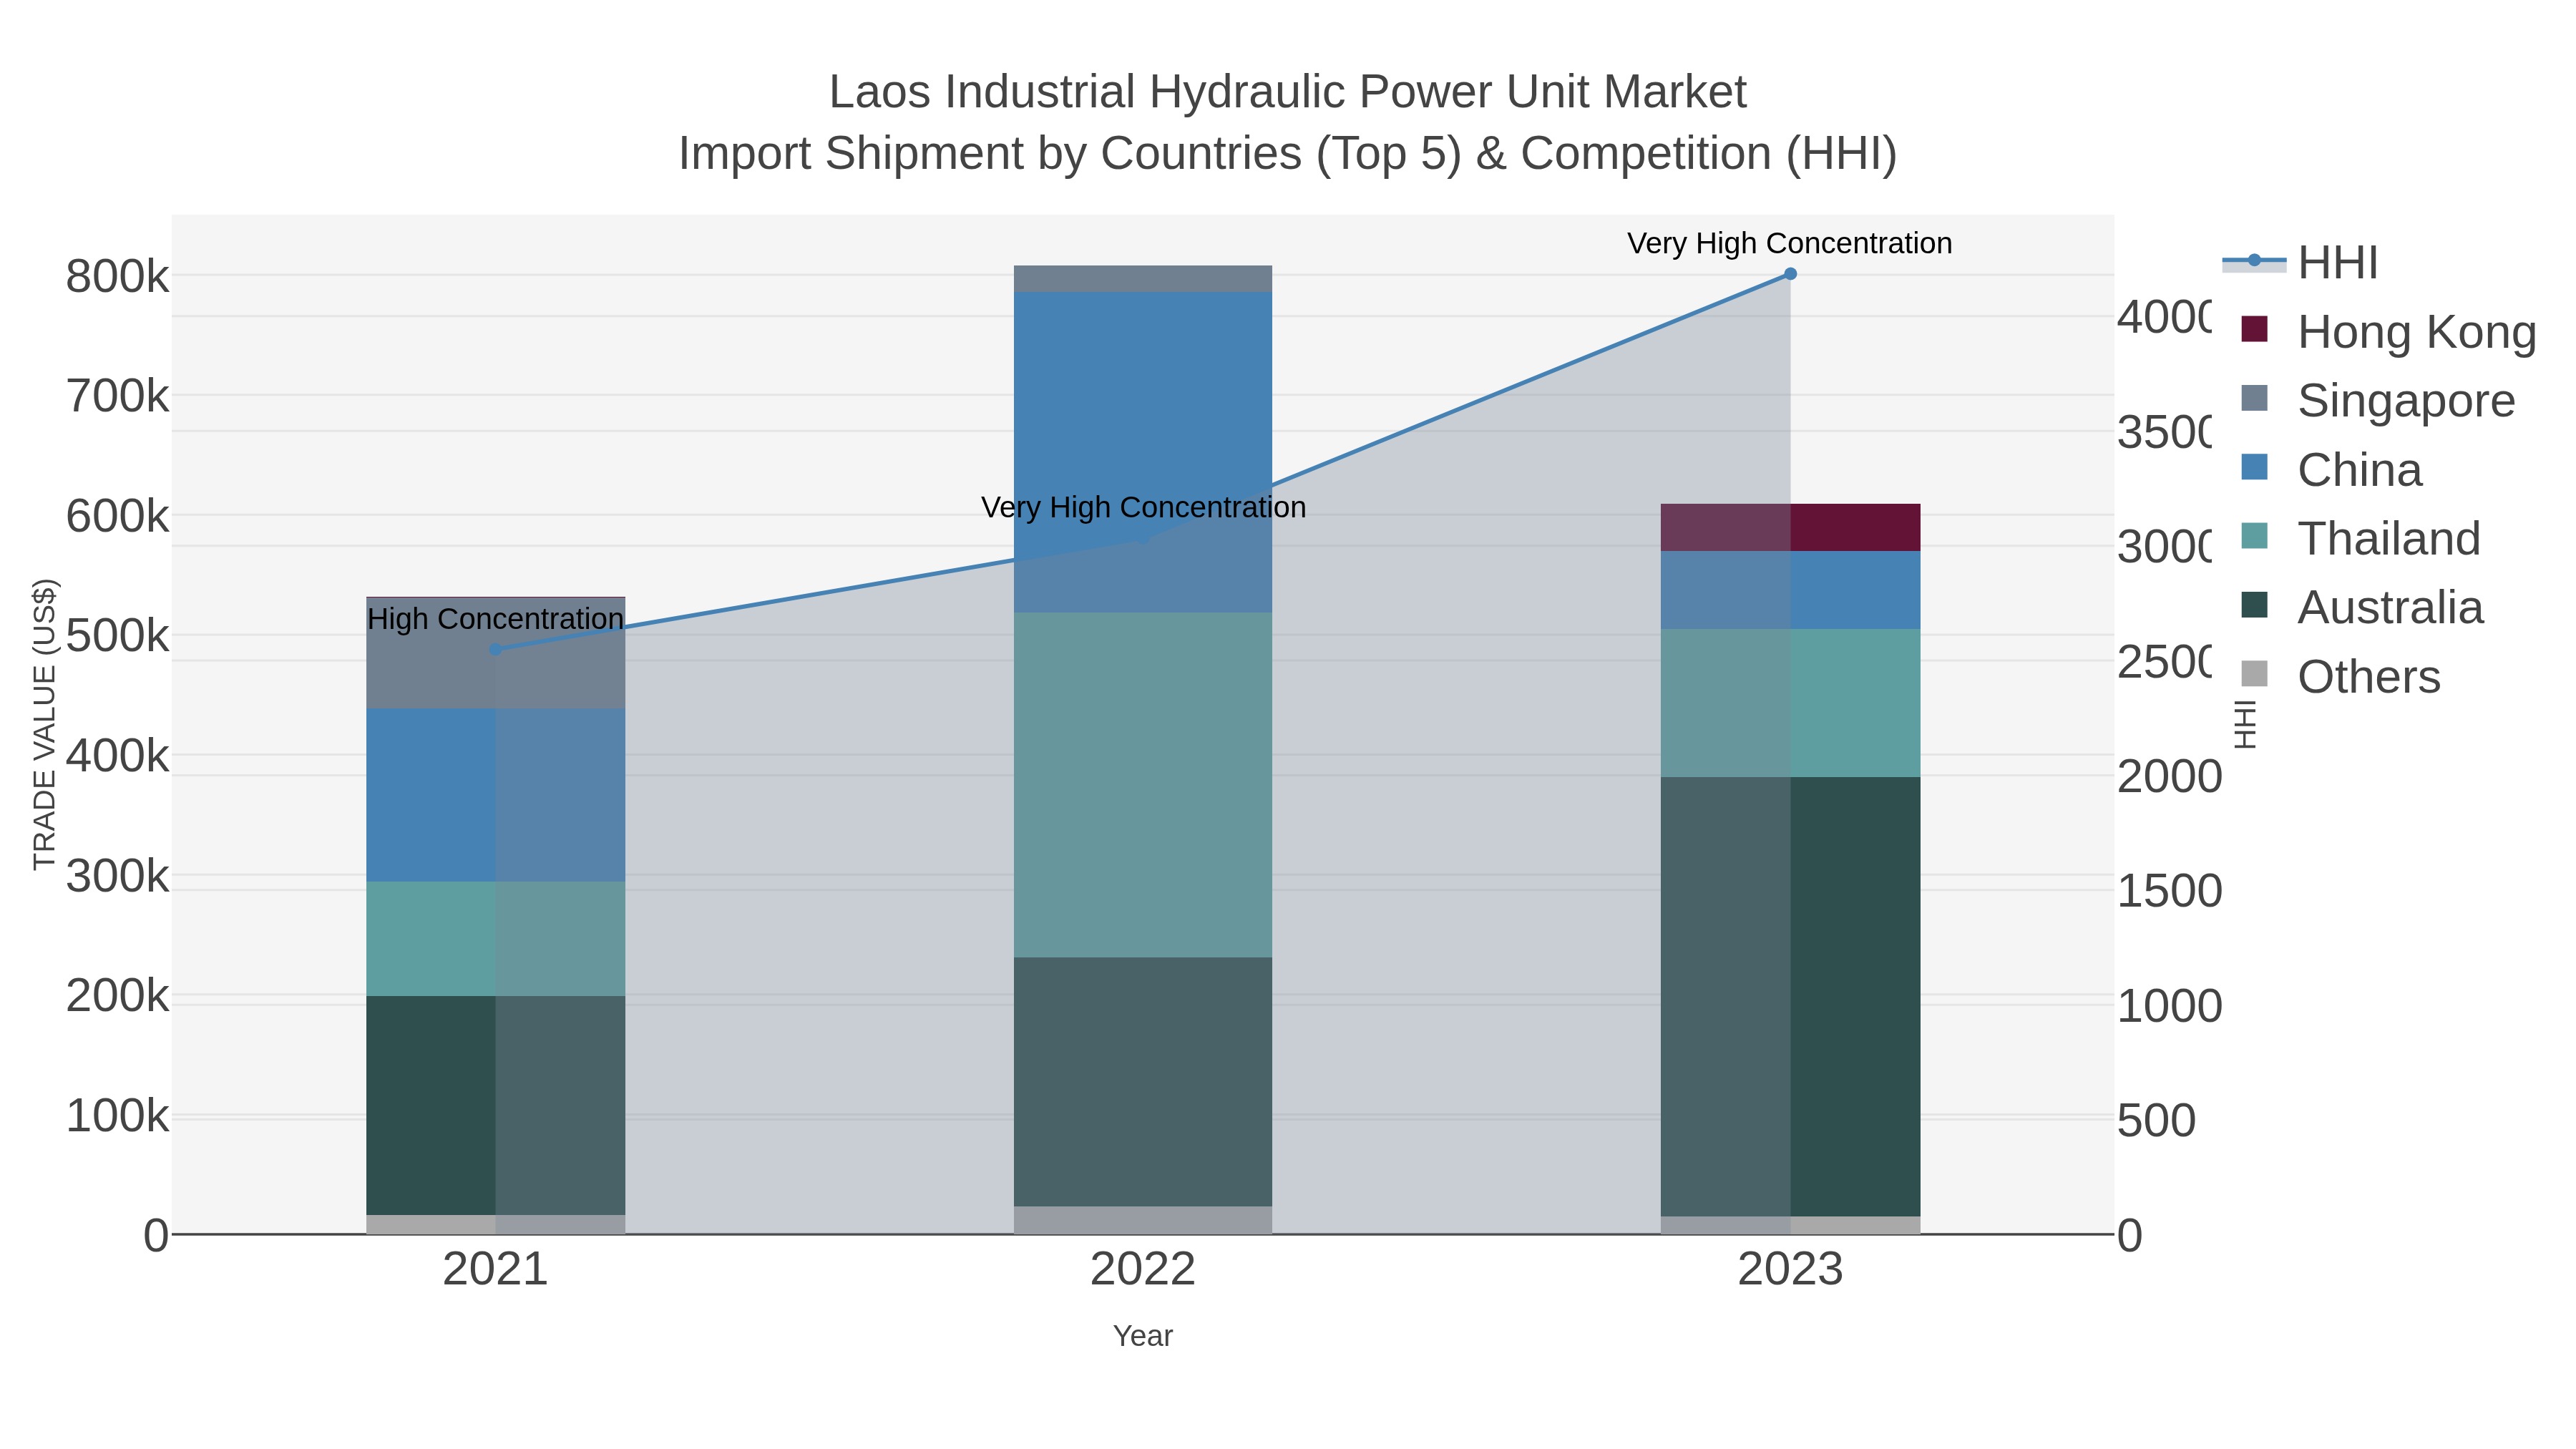2576x1449 pixels.
Task: Click 'Very High Concentration' annotation above 2023
Action: click(1790, 243)
